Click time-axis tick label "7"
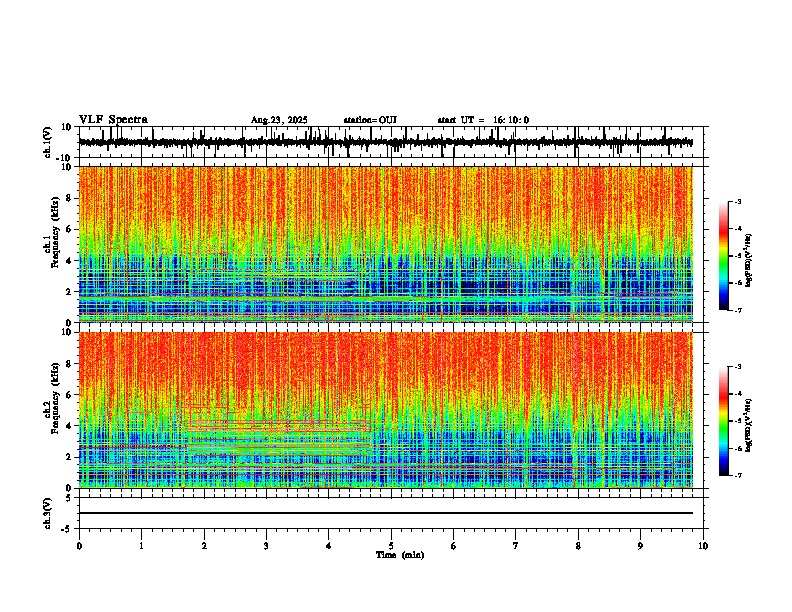Image resolution: width=792 pixels, height=612 pixels. (516, 546)
